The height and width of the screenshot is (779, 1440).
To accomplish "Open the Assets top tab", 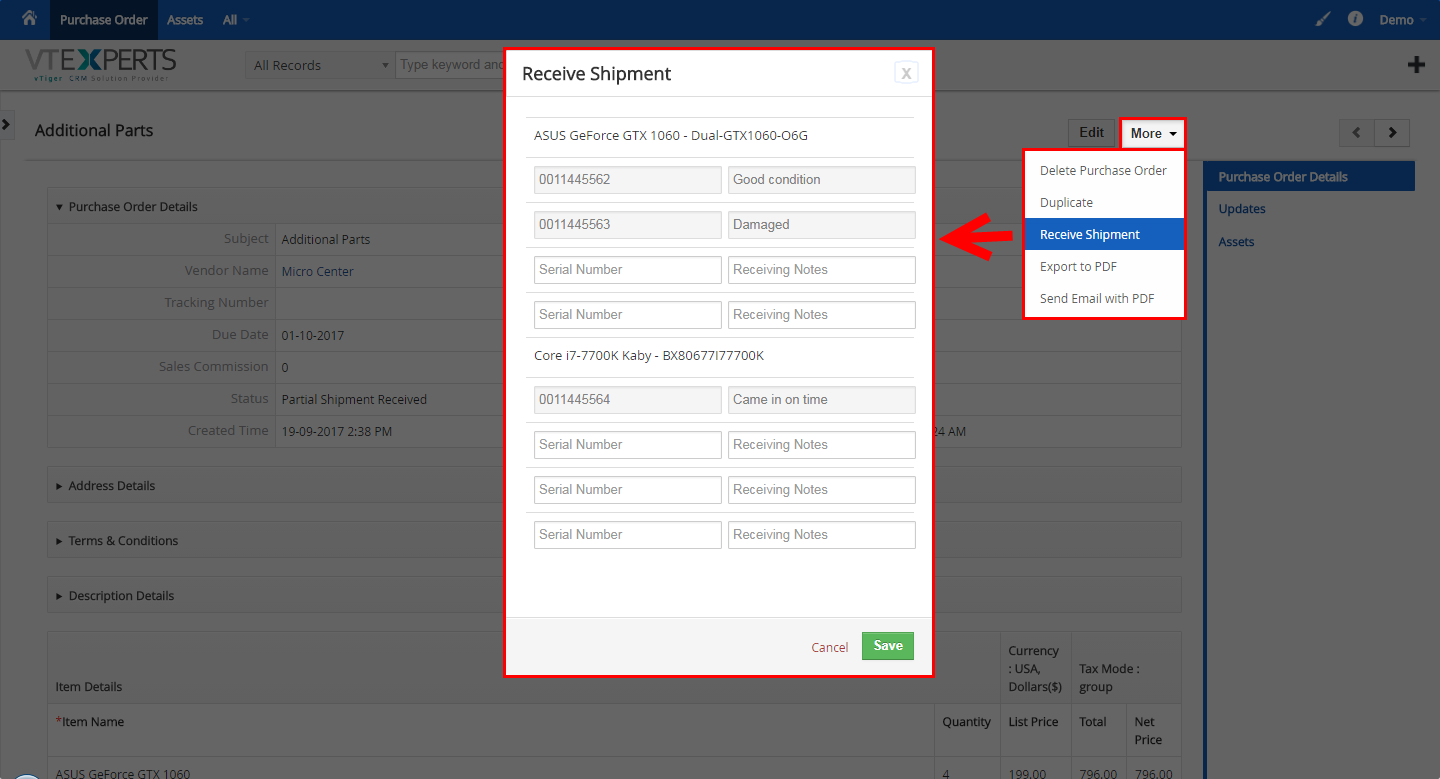I will pyautogui.click(x=185, y=20).
